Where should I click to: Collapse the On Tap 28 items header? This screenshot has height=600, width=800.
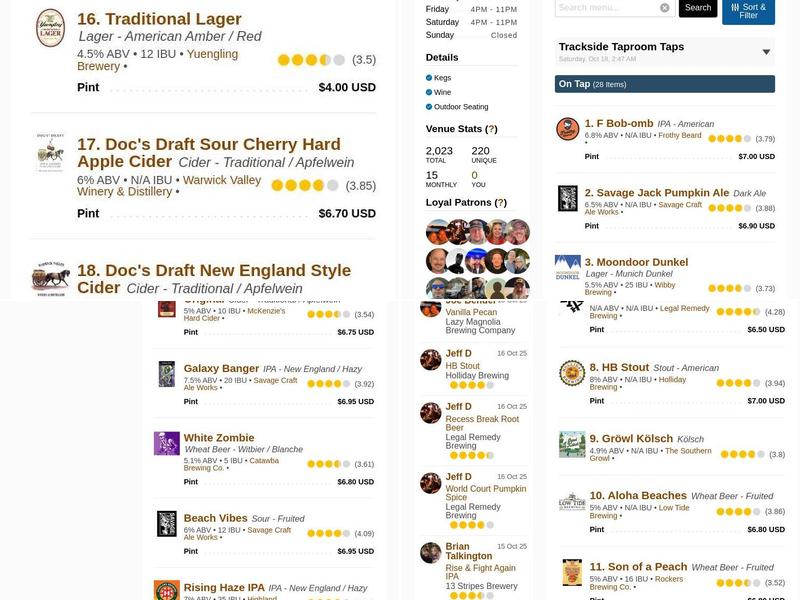click(x=664, y=84)
